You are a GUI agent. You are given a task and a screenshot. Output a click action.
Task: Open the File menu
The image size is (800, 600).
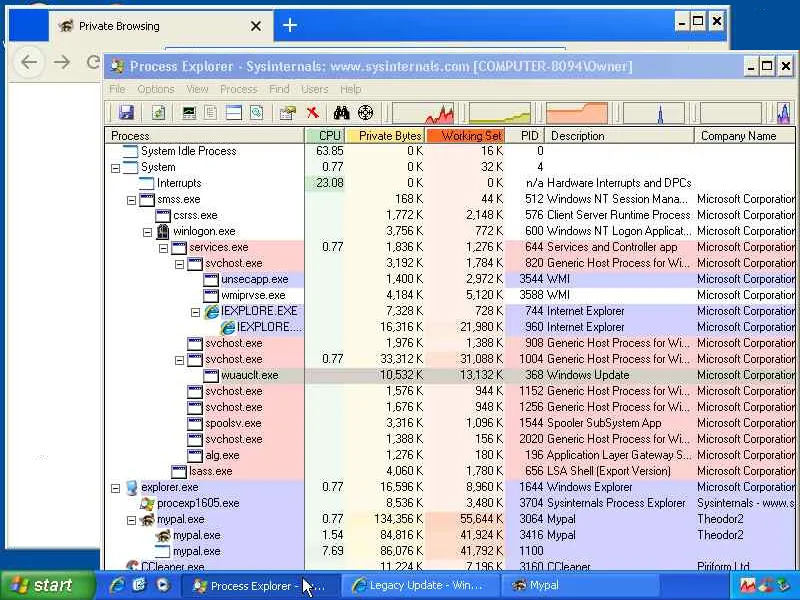tap(117, 89)
